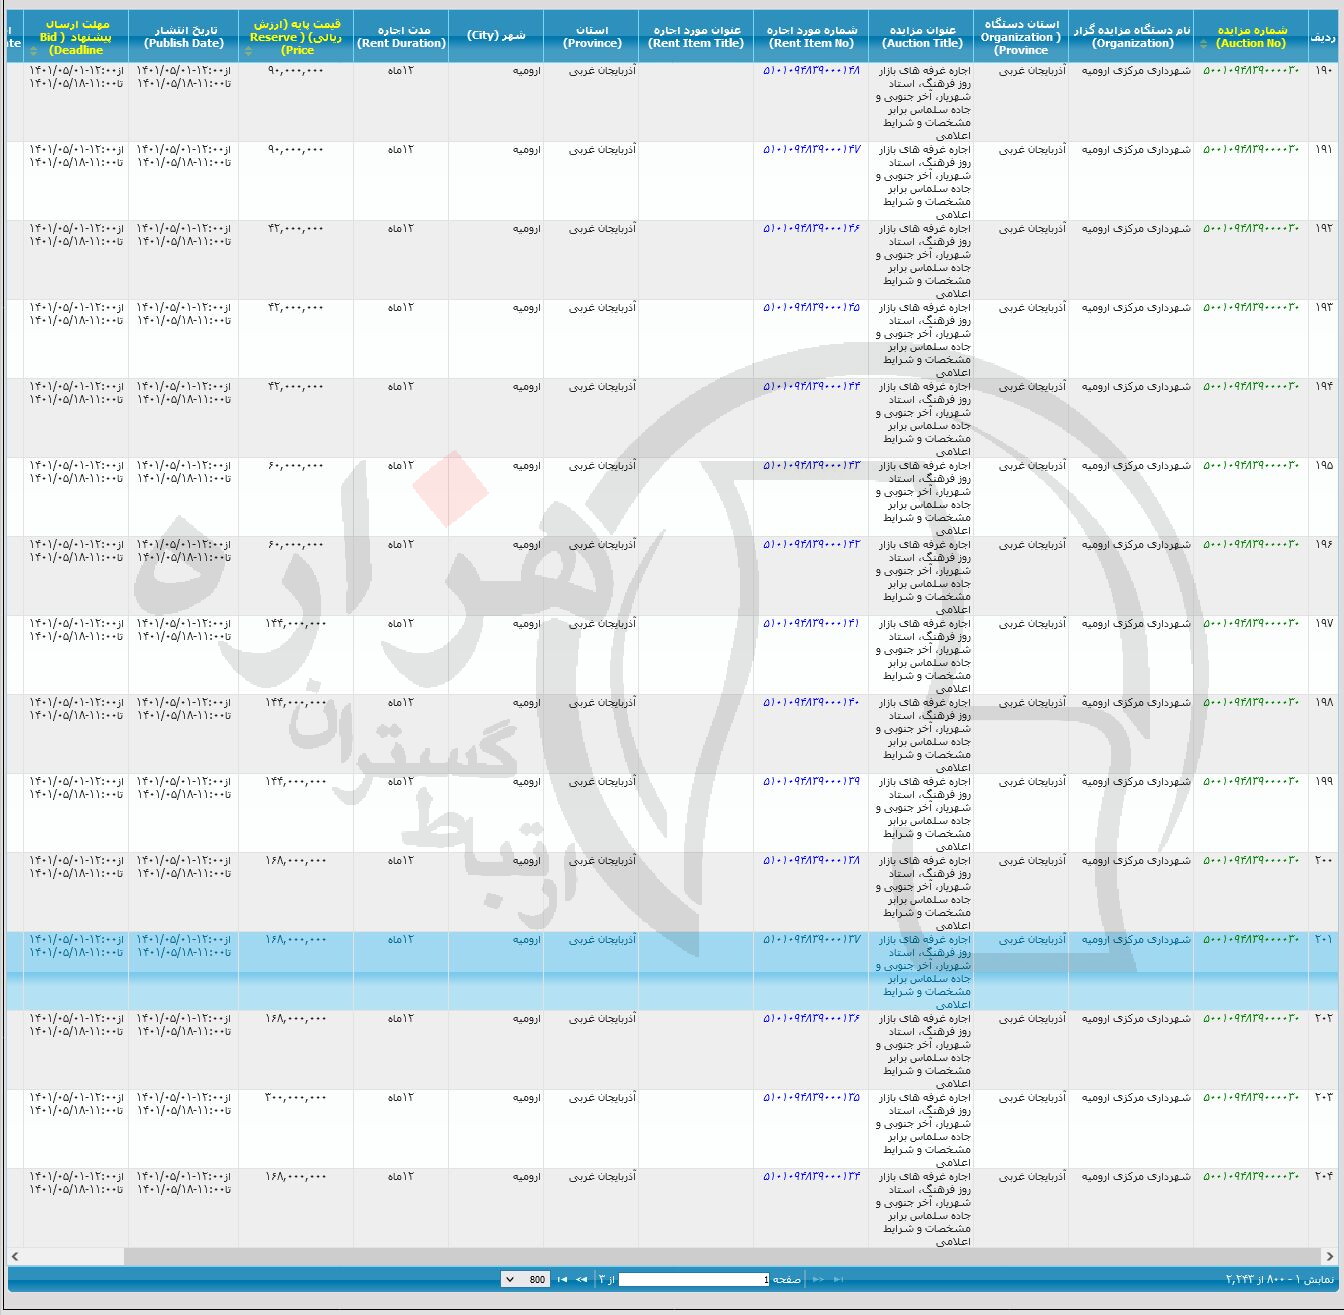Screen dimensions: 1344x1315
Task: Open rent item link ۵۱۰۱۰۹۴۸۳۹۰۰۰۱۴۰
Action: pos(811,703)
